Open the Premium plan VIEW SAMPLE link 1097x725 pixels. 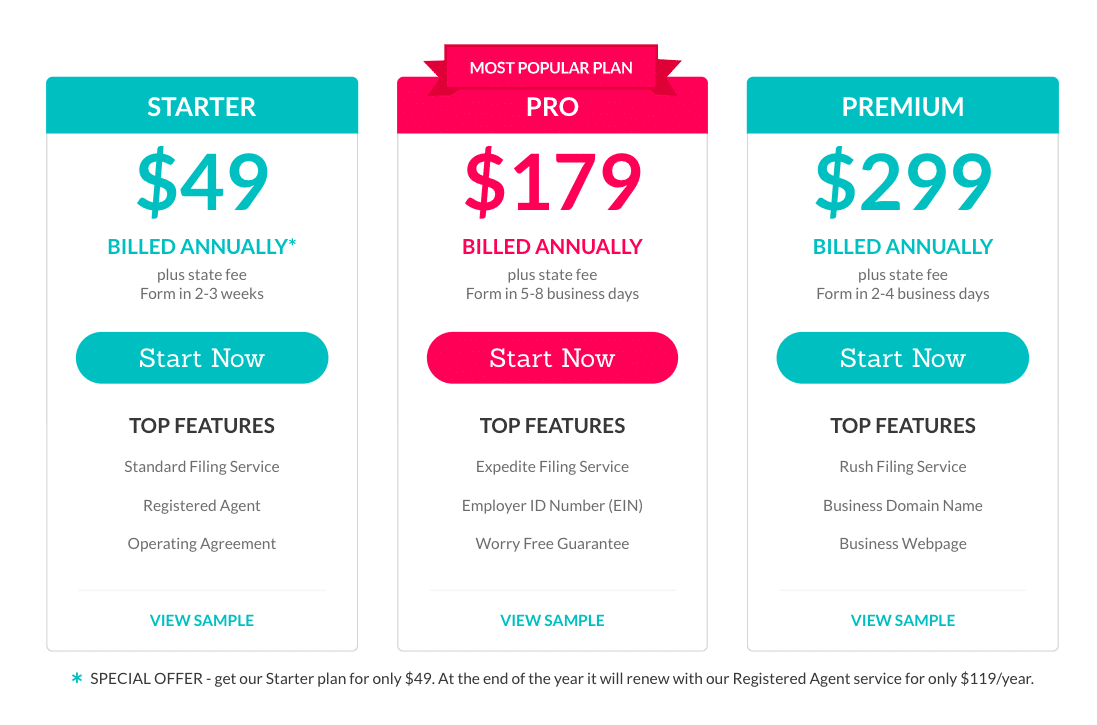point(903,620)
